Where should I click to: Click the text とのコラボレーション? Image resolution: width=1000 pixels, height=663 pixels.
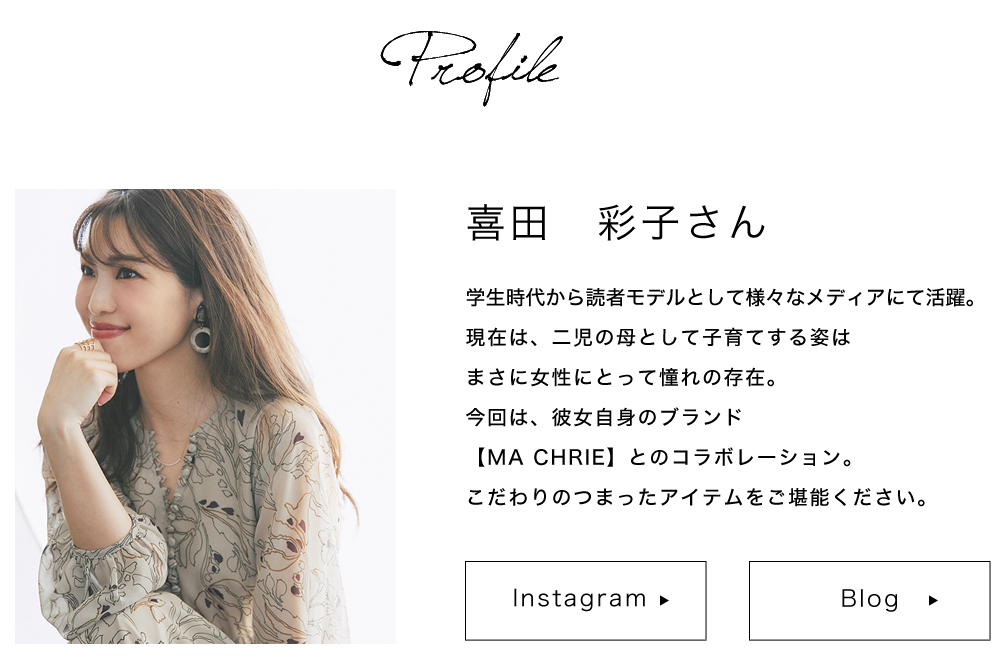740,457
